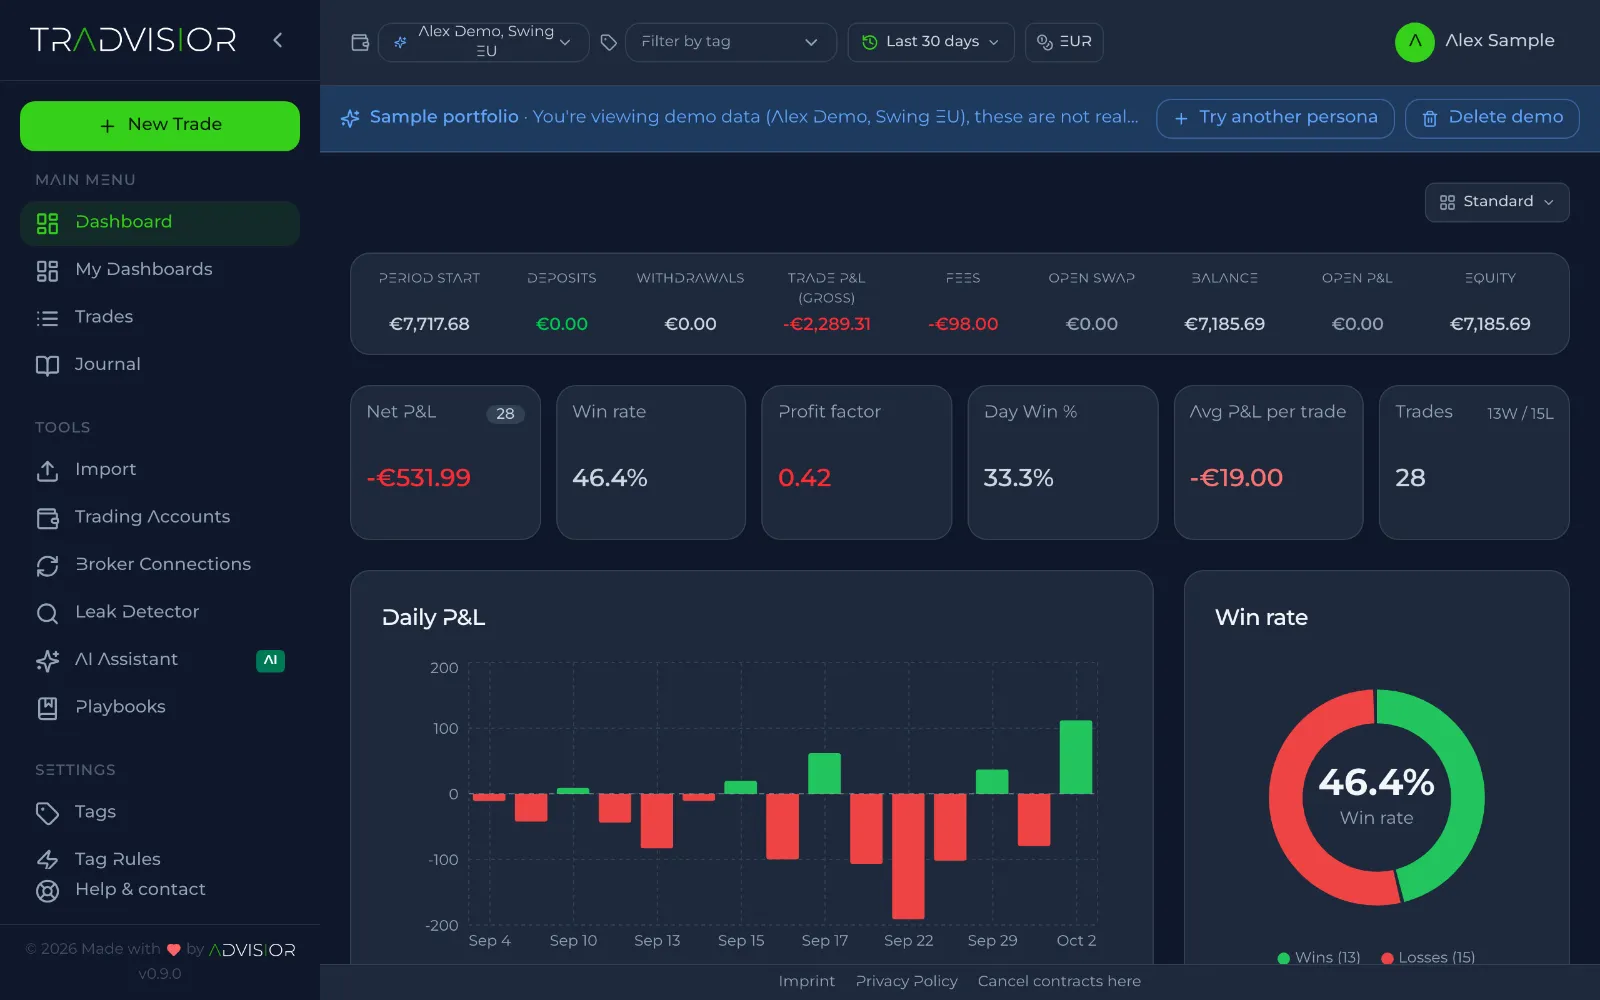Click the Broker Connections sync icon
The height and width of the screenshot is (1000, 1600).
[47, 565]
